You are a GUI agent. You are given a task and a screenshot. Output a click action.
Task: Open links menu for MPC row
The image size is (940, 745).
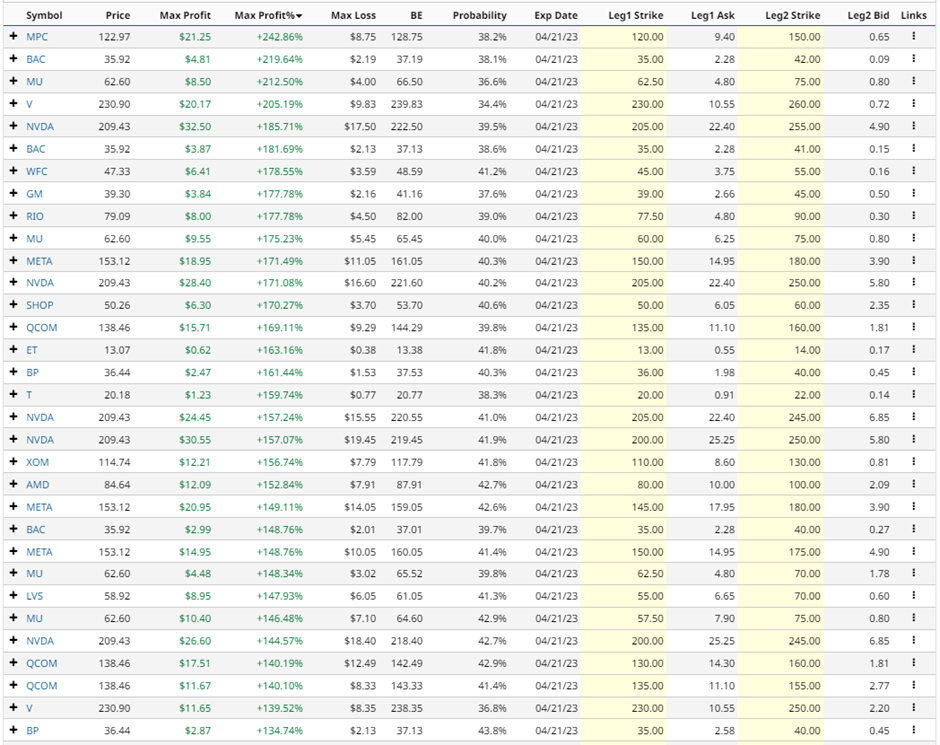click(x=914, y=37)
